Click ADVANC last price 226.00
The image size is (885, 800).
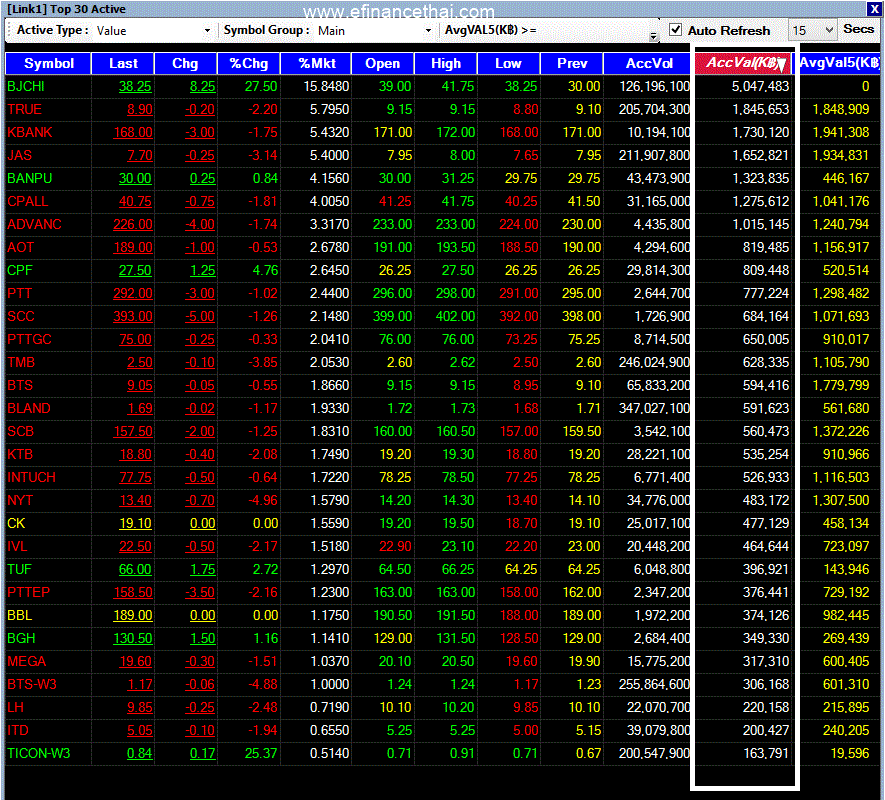(133, 224)
